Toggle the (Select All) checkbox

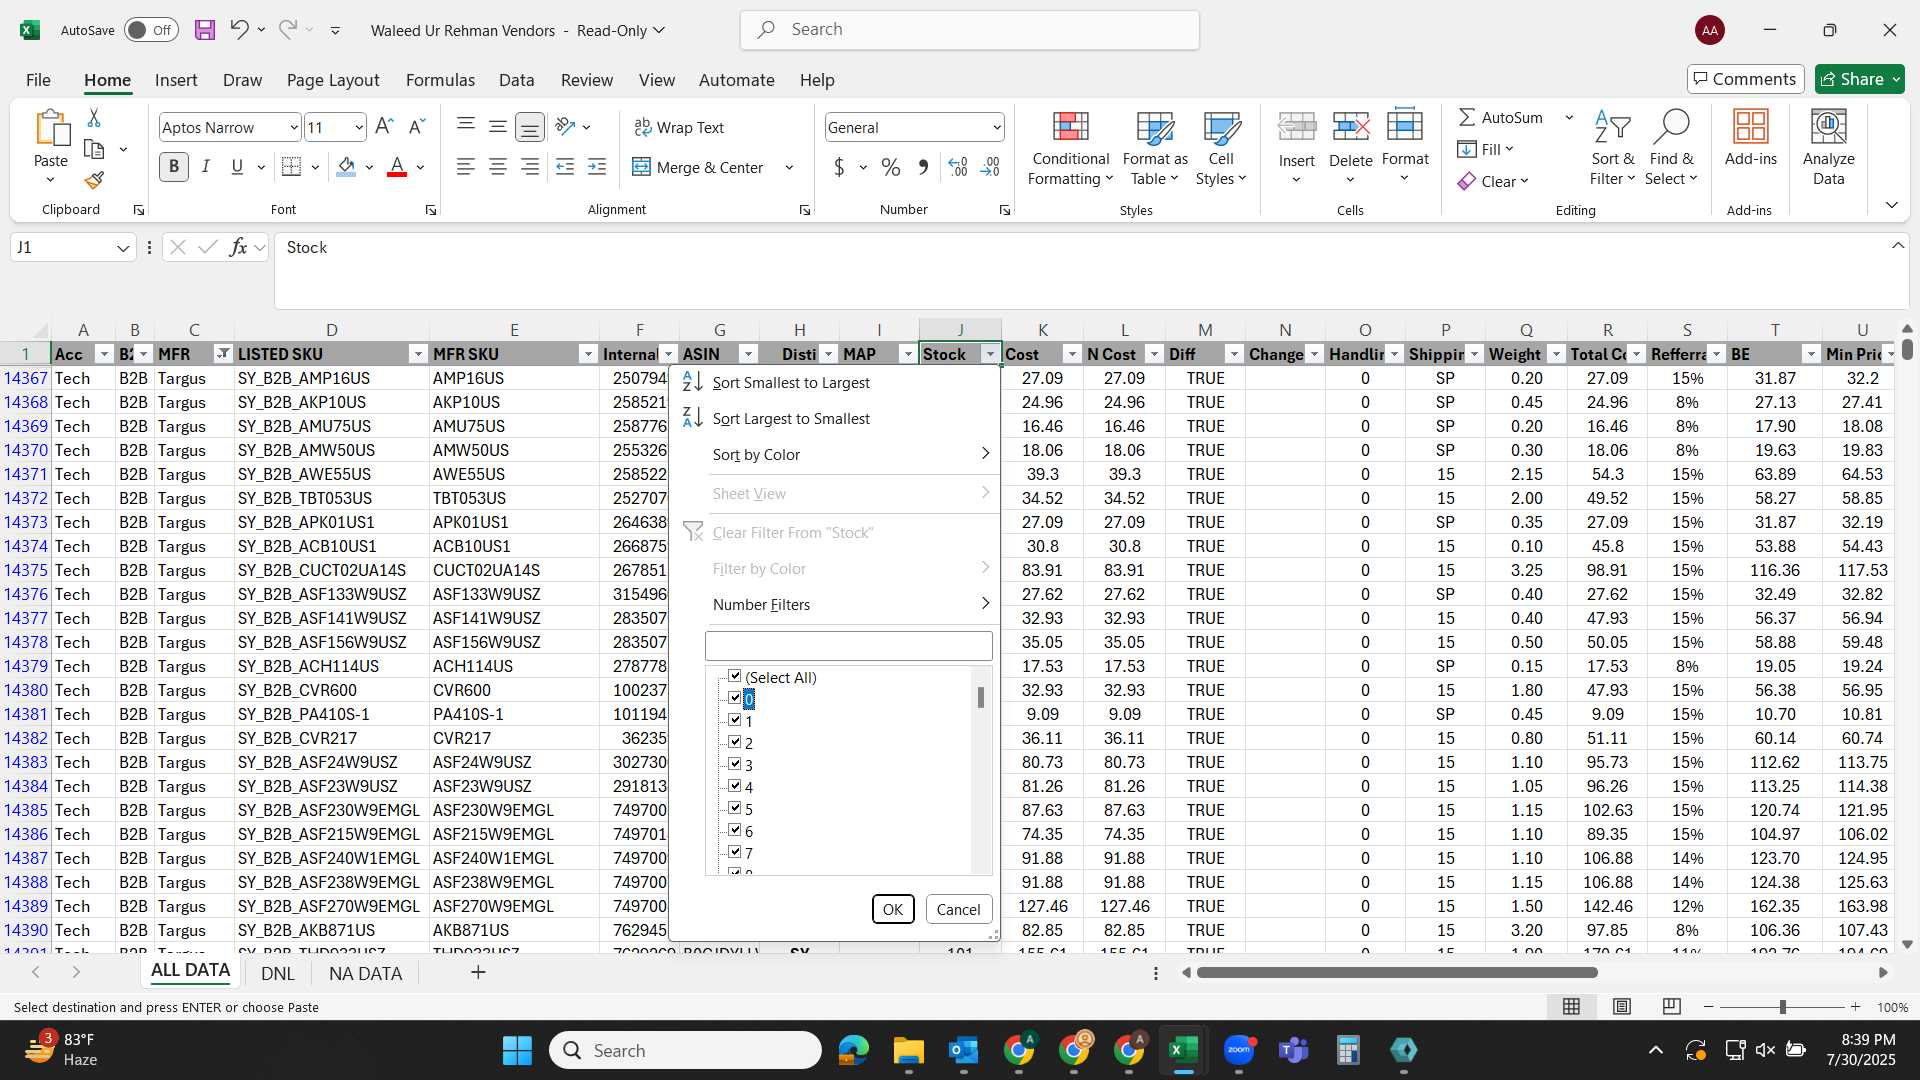pyautogui.click(x=735, y=676)
